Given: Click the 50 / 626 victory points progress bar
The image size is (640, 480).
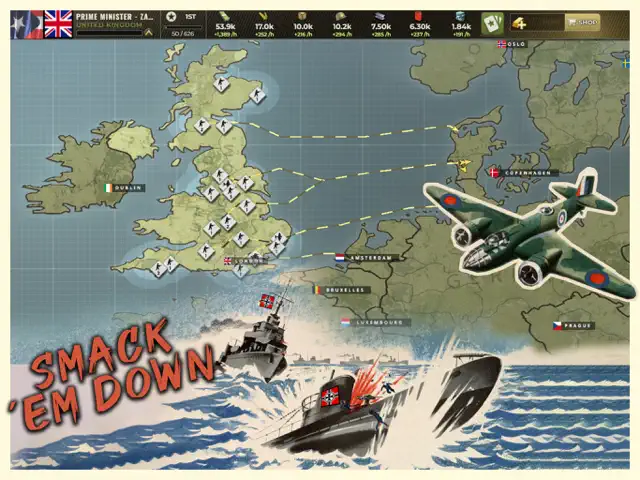Looking at the screenshot, I should point(183,27).
